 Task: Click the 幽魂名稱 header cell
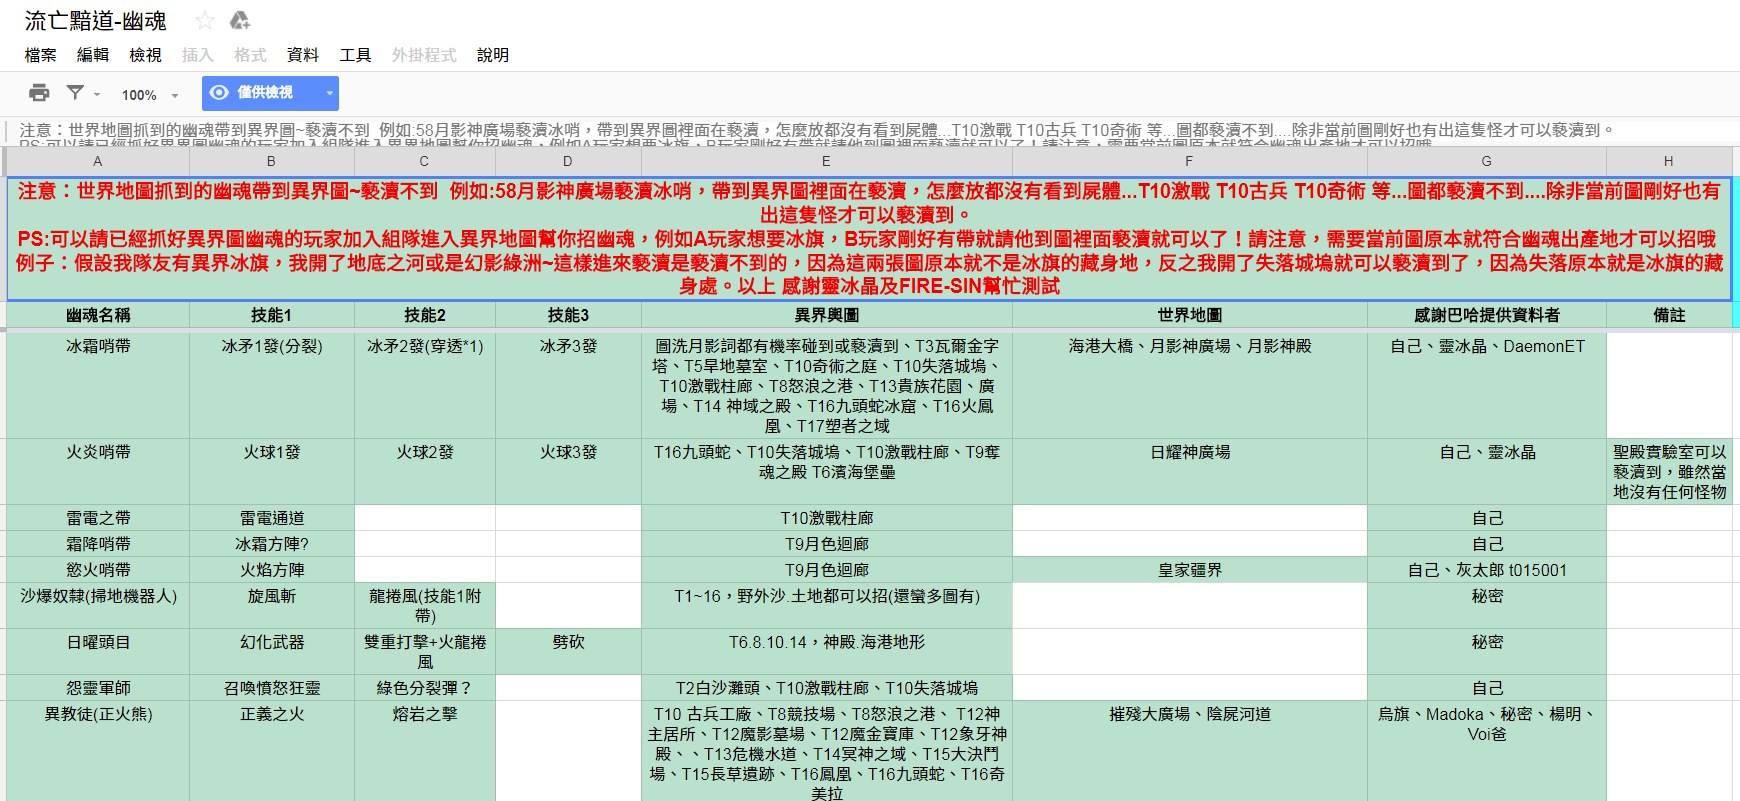(x=98, y=315)
